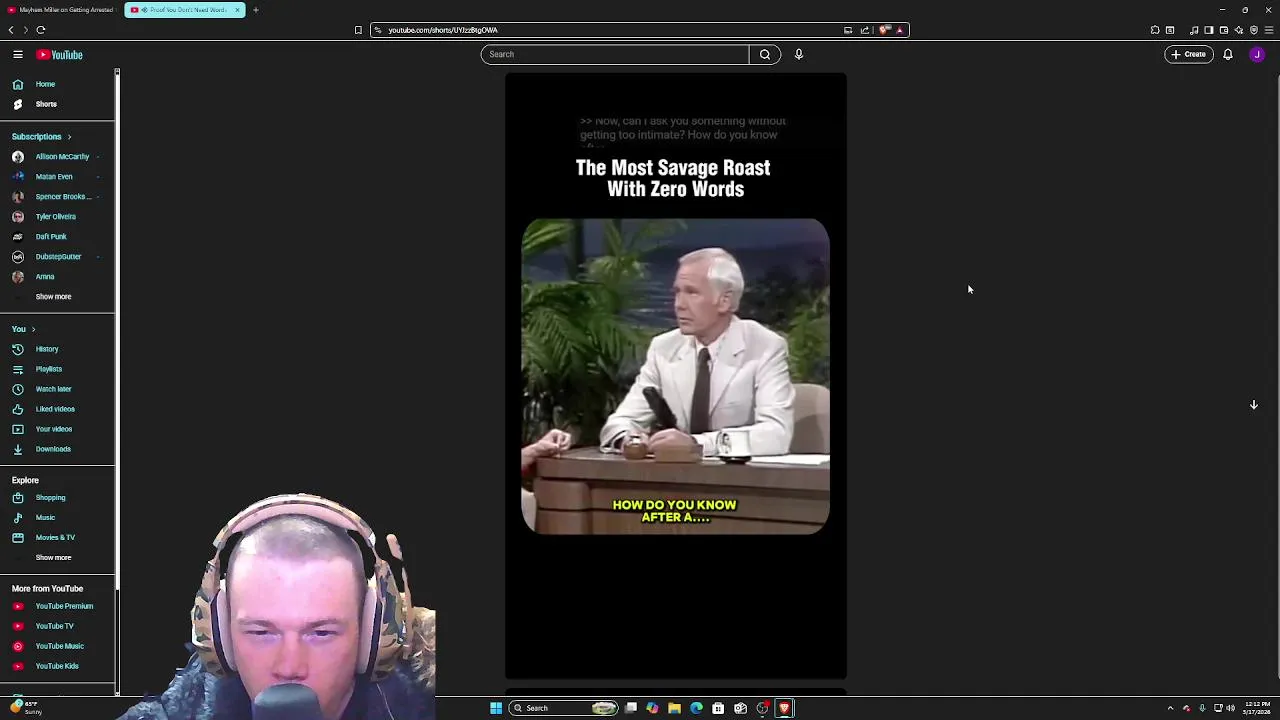The width and height of the screenshot is (1280, 720).
Task: Open Daft Punk channel subscription
Action: 57,237
